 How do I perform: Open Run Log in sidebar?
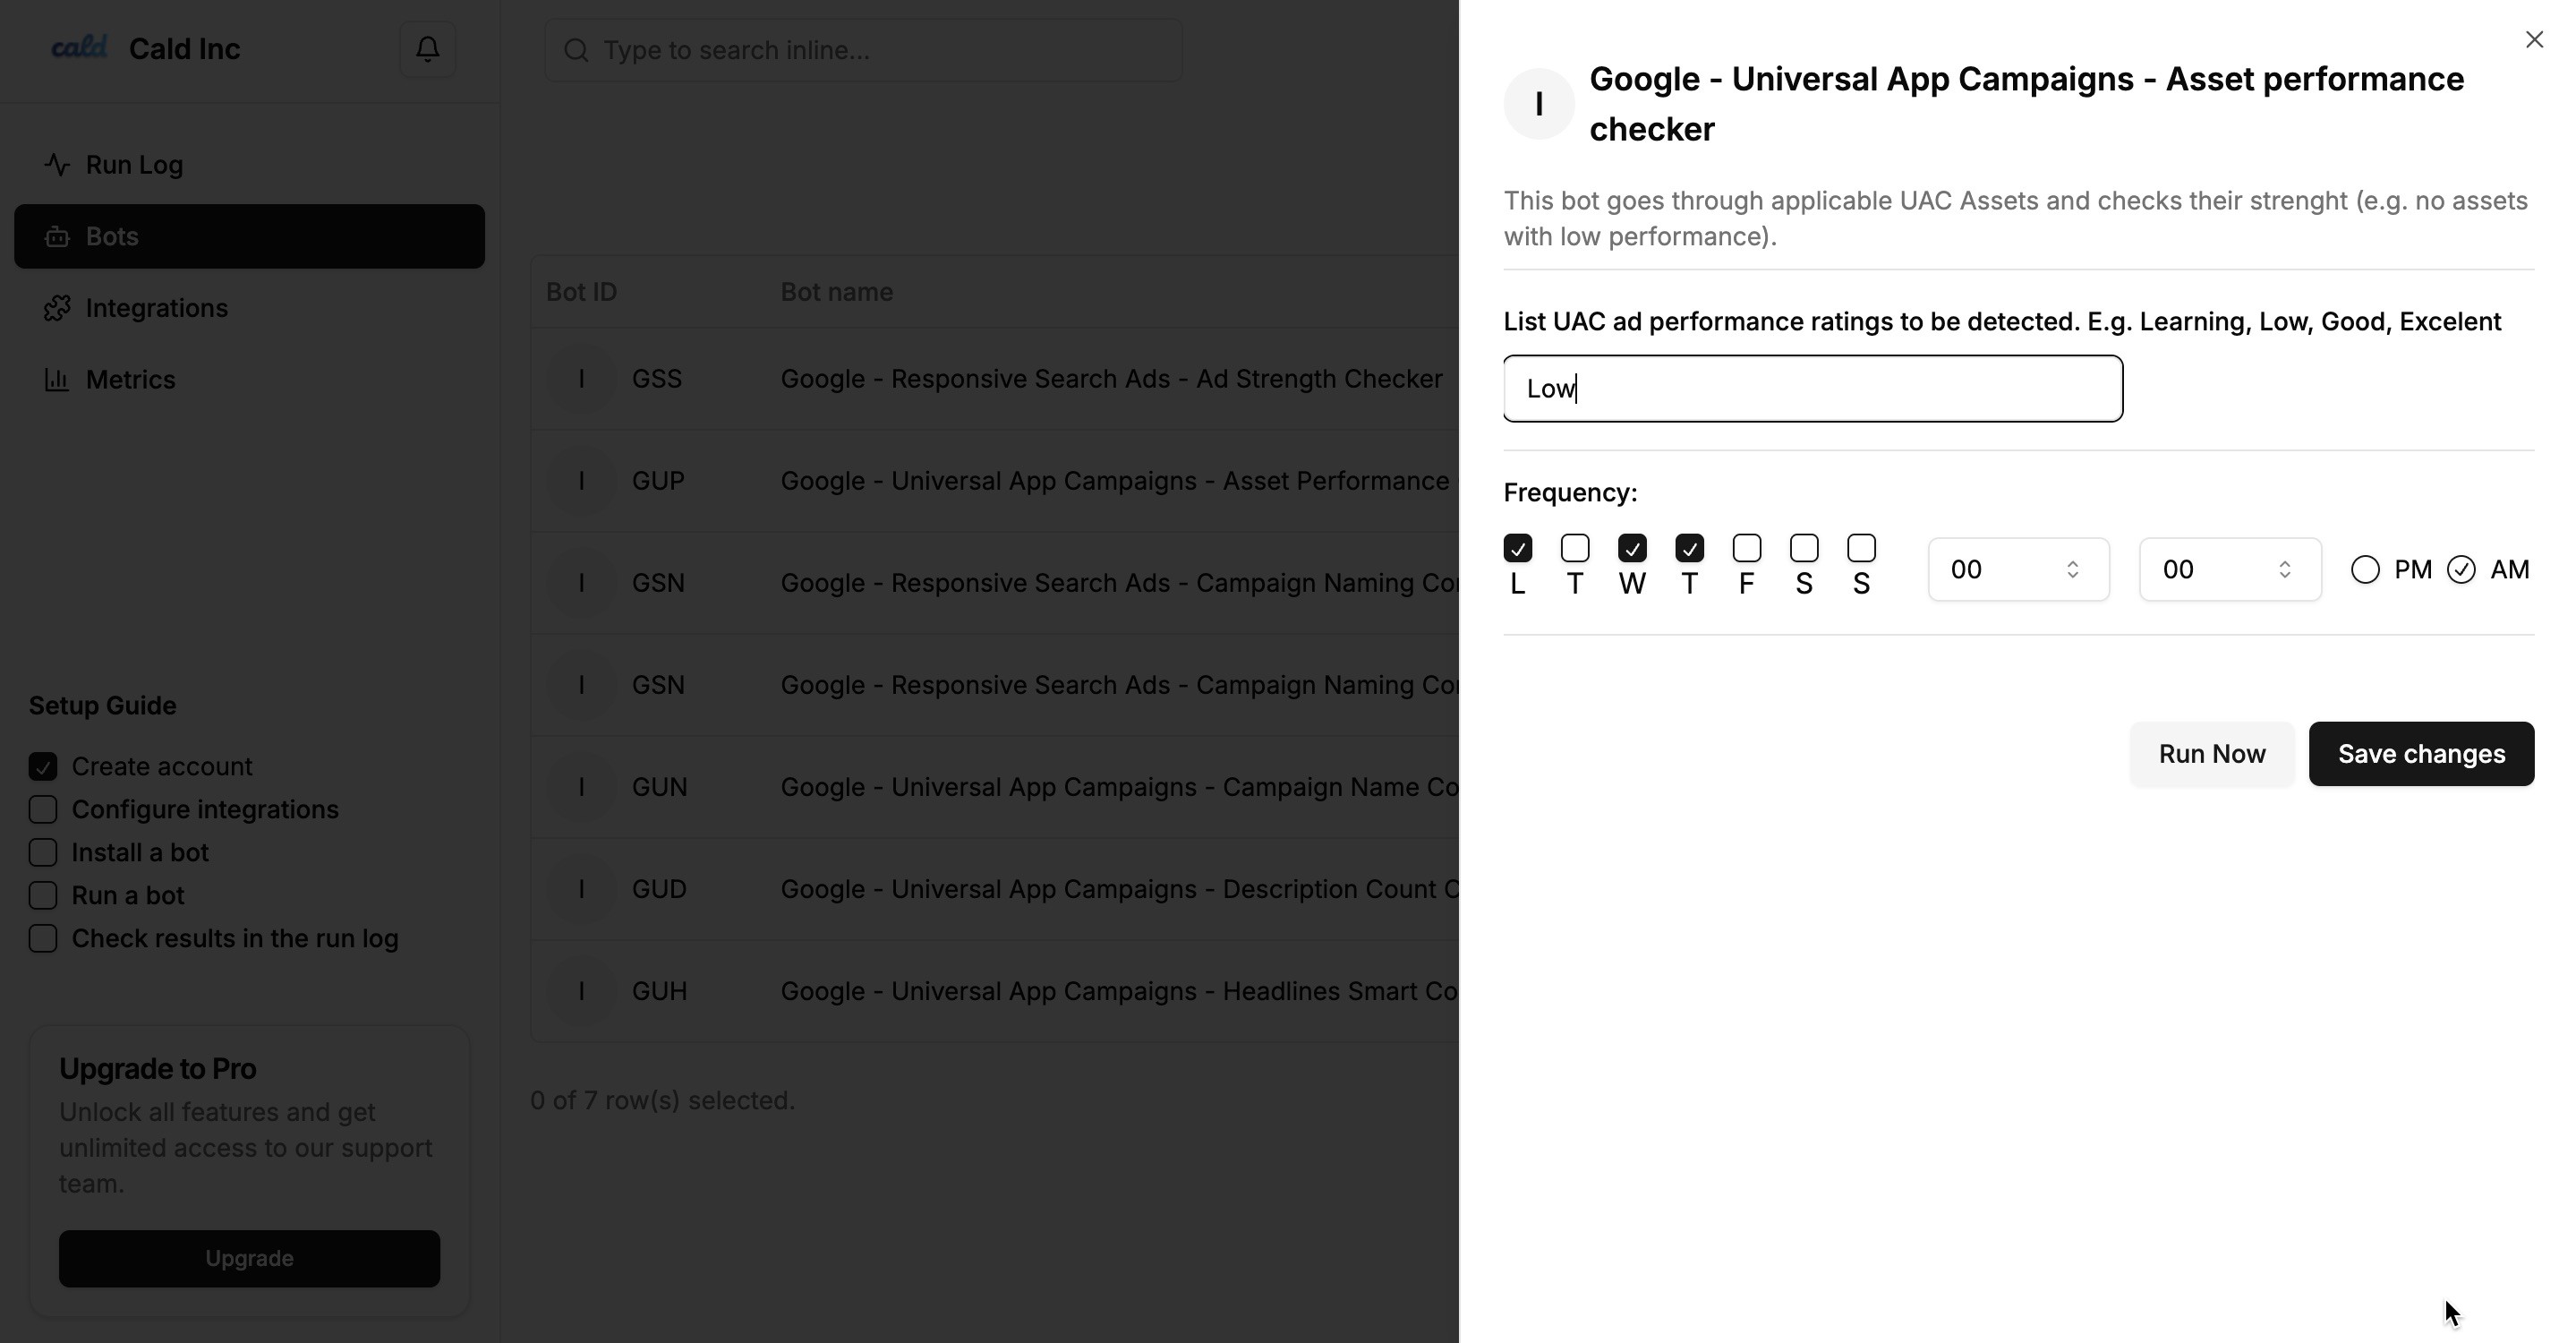[x=249, y=164]
